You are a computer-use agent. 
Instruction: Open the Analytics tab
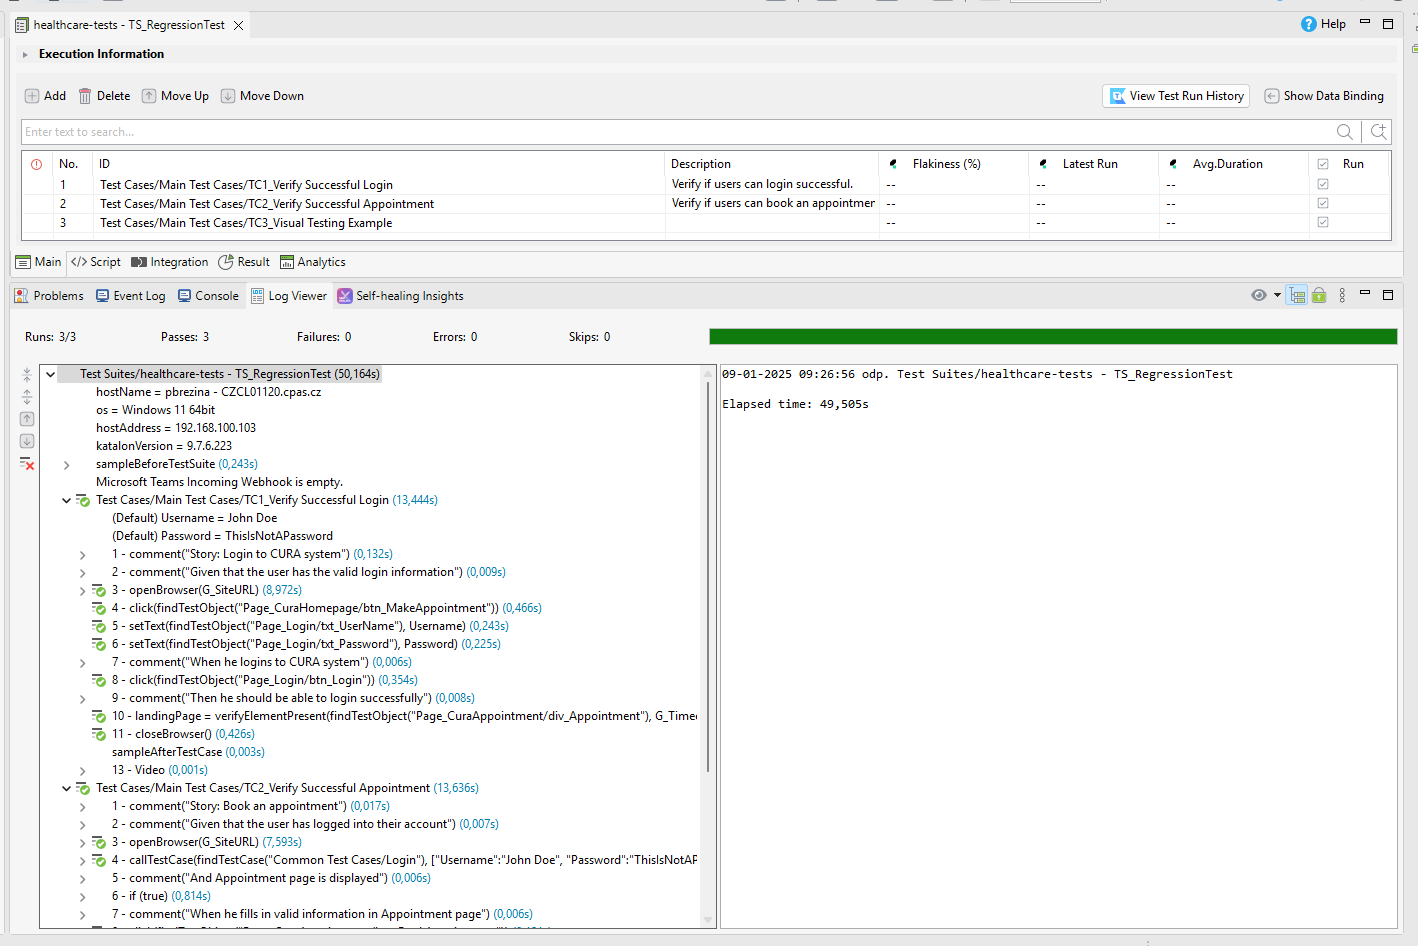[x=313, y=262]
